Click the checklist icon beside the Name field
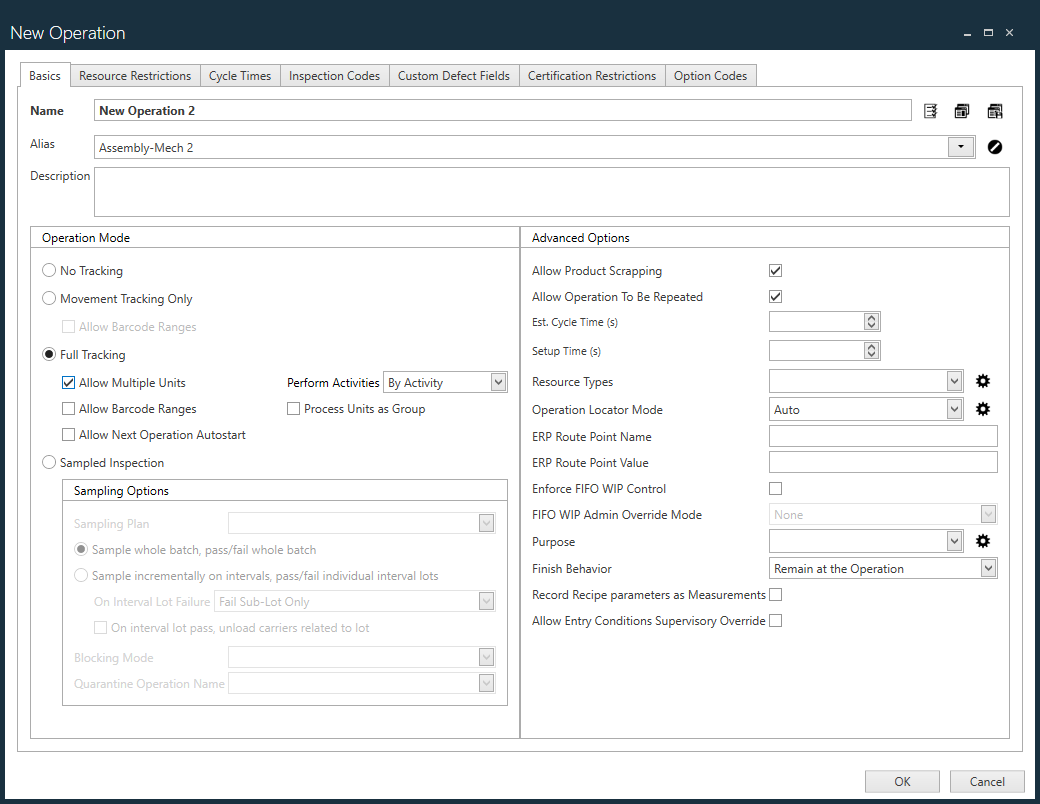Viewport: 1040px width, 804px height. [931, 110]
